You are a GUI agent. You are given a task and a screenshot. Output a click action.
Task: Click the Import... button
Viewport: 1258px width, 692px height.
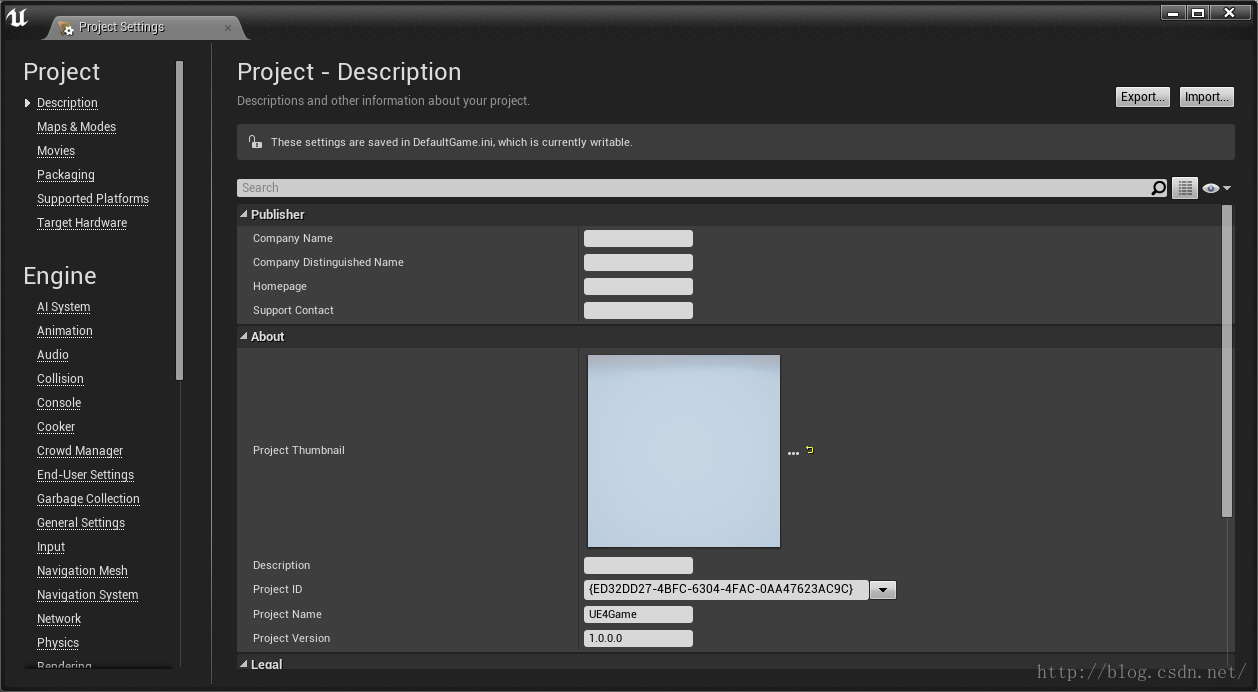pyautogui.click(x=1206, y=97)
